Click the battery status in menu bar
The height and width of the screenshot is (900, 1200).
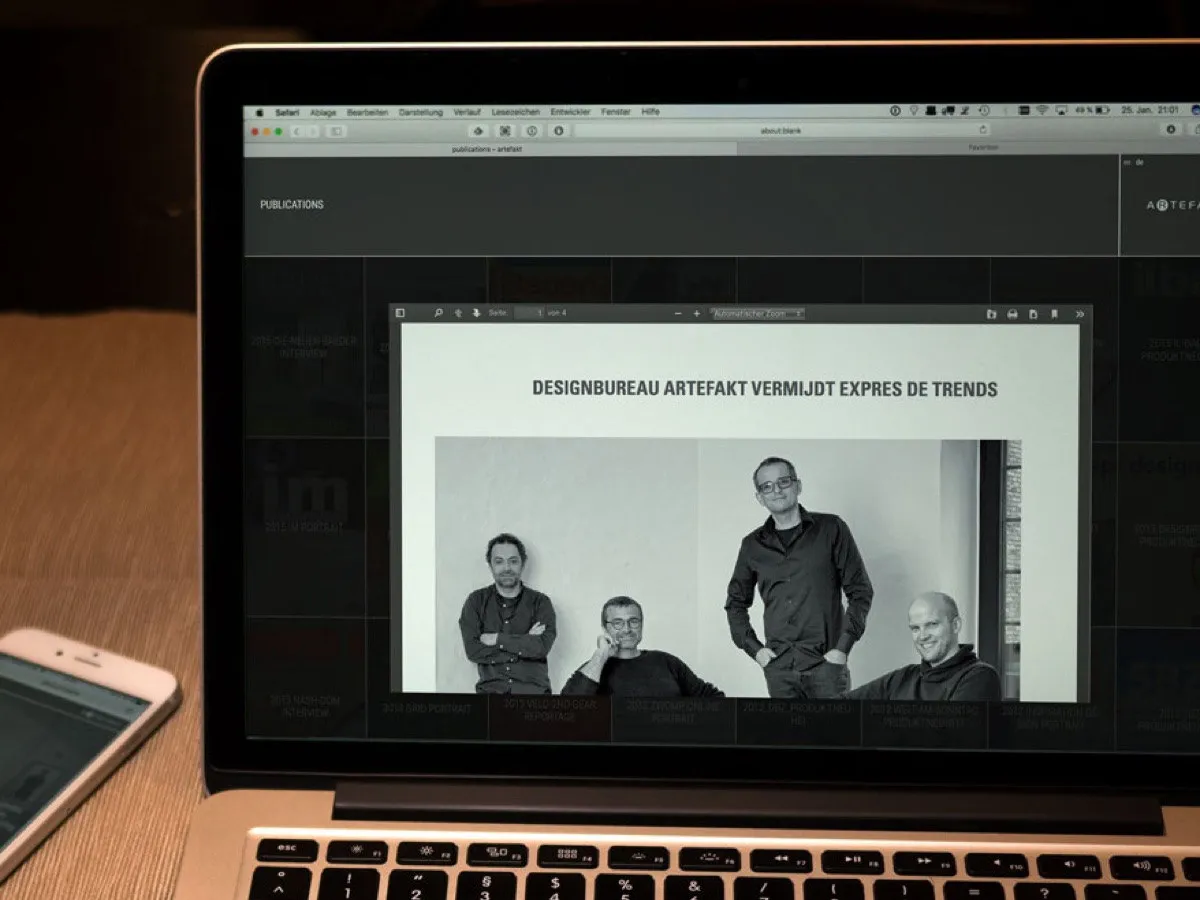click(x=1092, y=110)
